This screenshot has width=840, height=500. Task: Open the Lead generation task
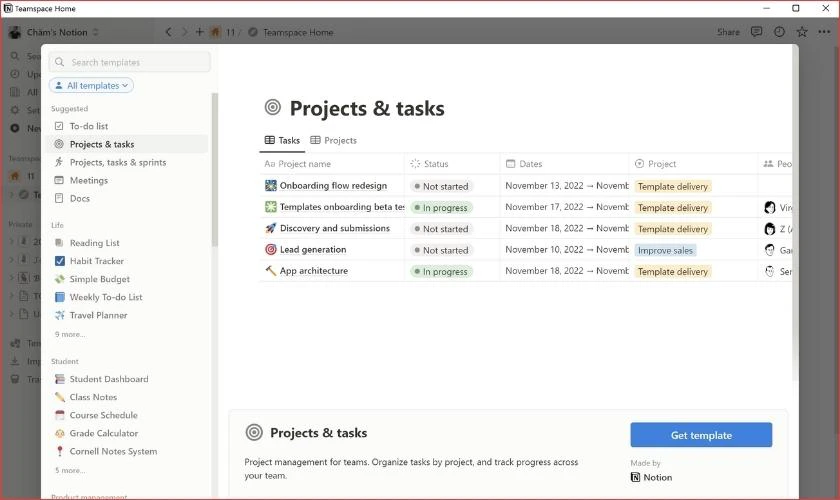point(313,250)
